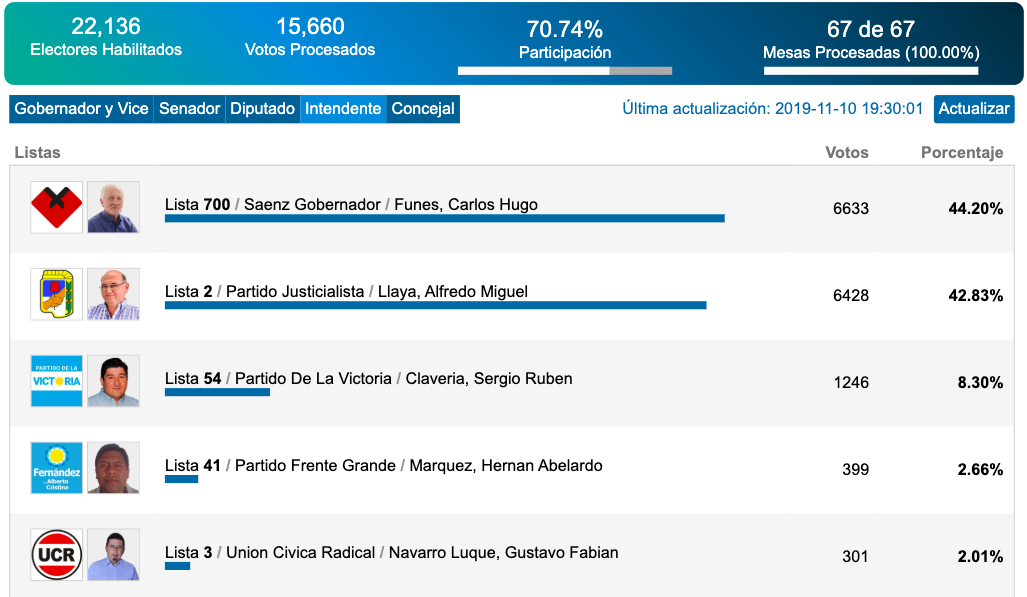1027x597 pixels.
Task: Select the Intendente tab
Action: [x=343, y=109]
